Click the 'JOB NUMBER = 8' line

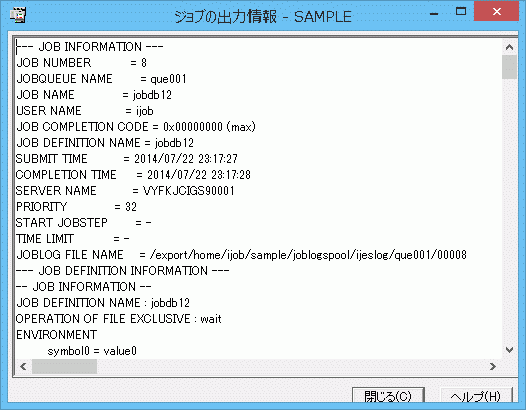tap(82, 63)
